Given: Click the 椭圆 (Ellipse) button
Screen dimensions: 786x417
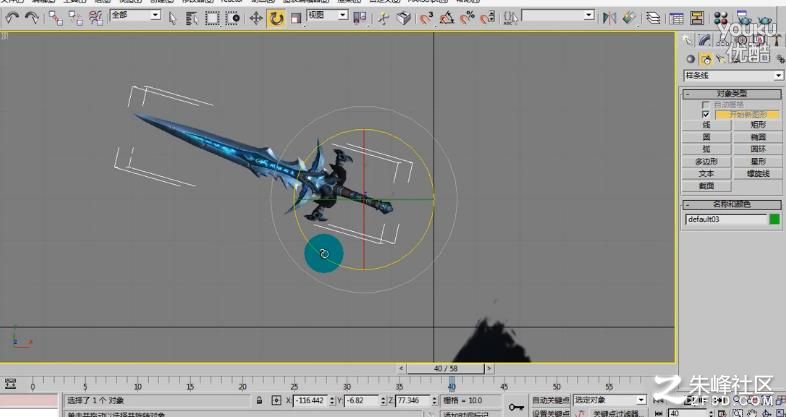Looking at the screenshot, I should [758, 137].
